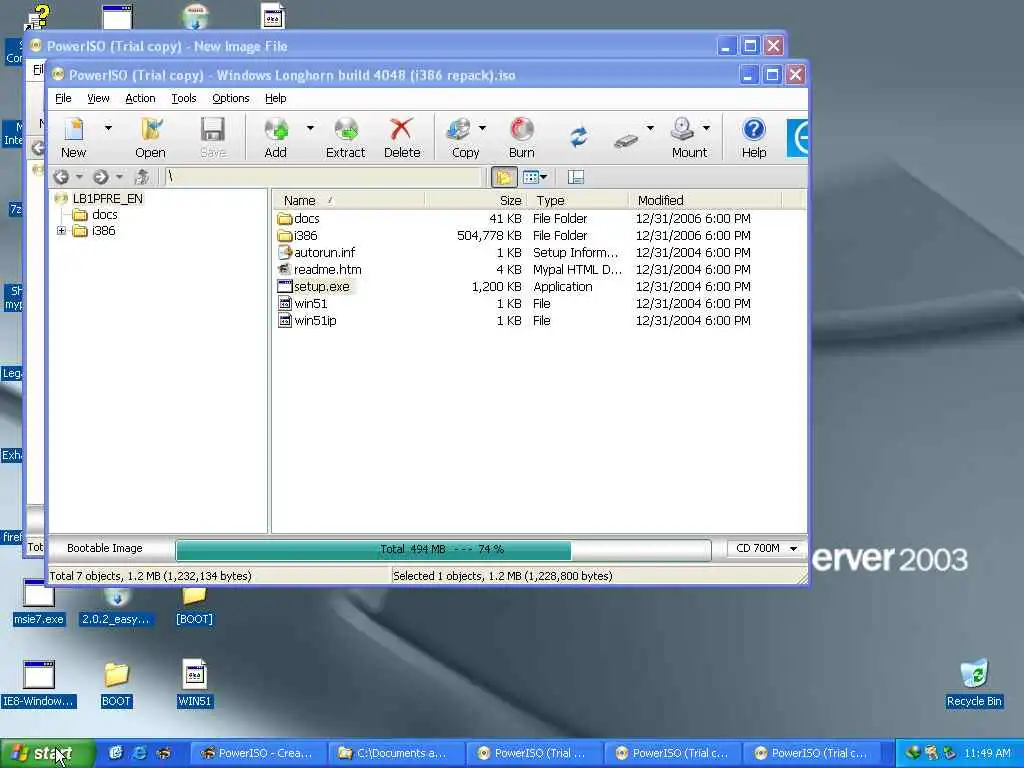The width and height of the screenshot is (1024, 768).
Task: Open the CD 700M media dropdown
Action: 765,549
